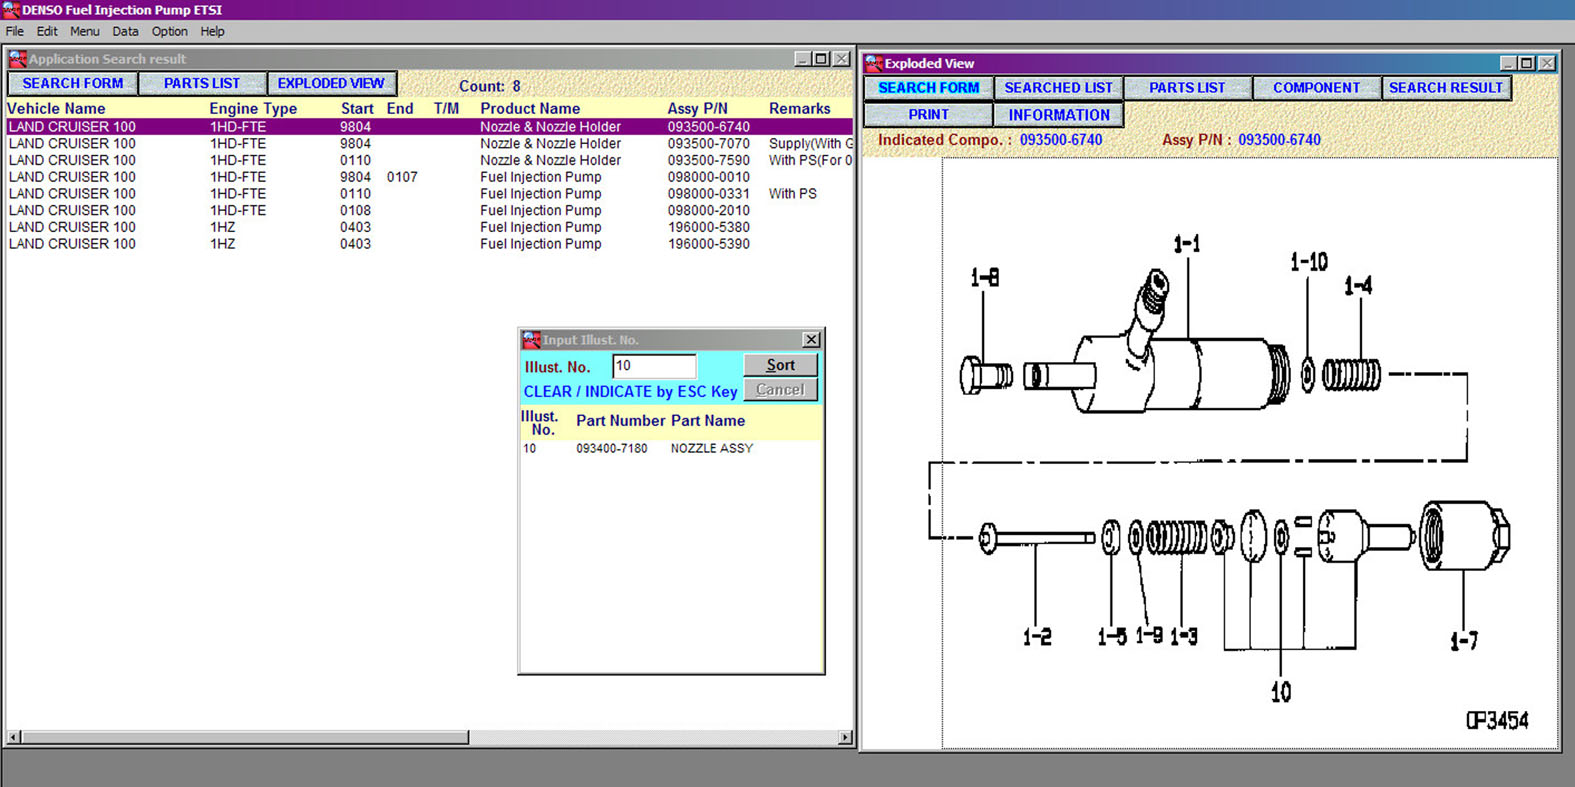The width and height of the screenshot is (1575, 787).
Task: Select the 196000-5390 Fuel Injection Pump row
Action: tap(428, 244)
